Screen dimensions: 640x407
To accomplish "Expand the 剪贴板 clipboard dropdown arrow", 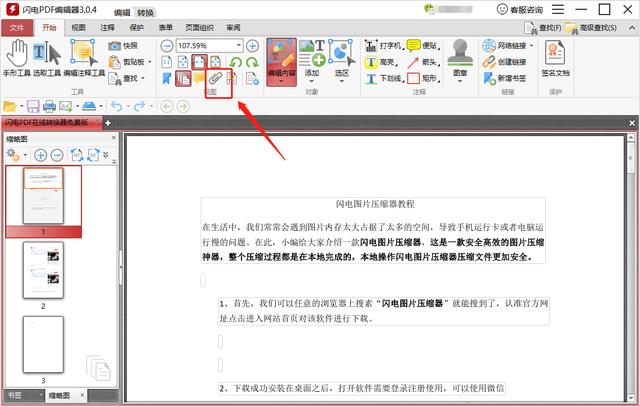I will [x=150, y=62].
